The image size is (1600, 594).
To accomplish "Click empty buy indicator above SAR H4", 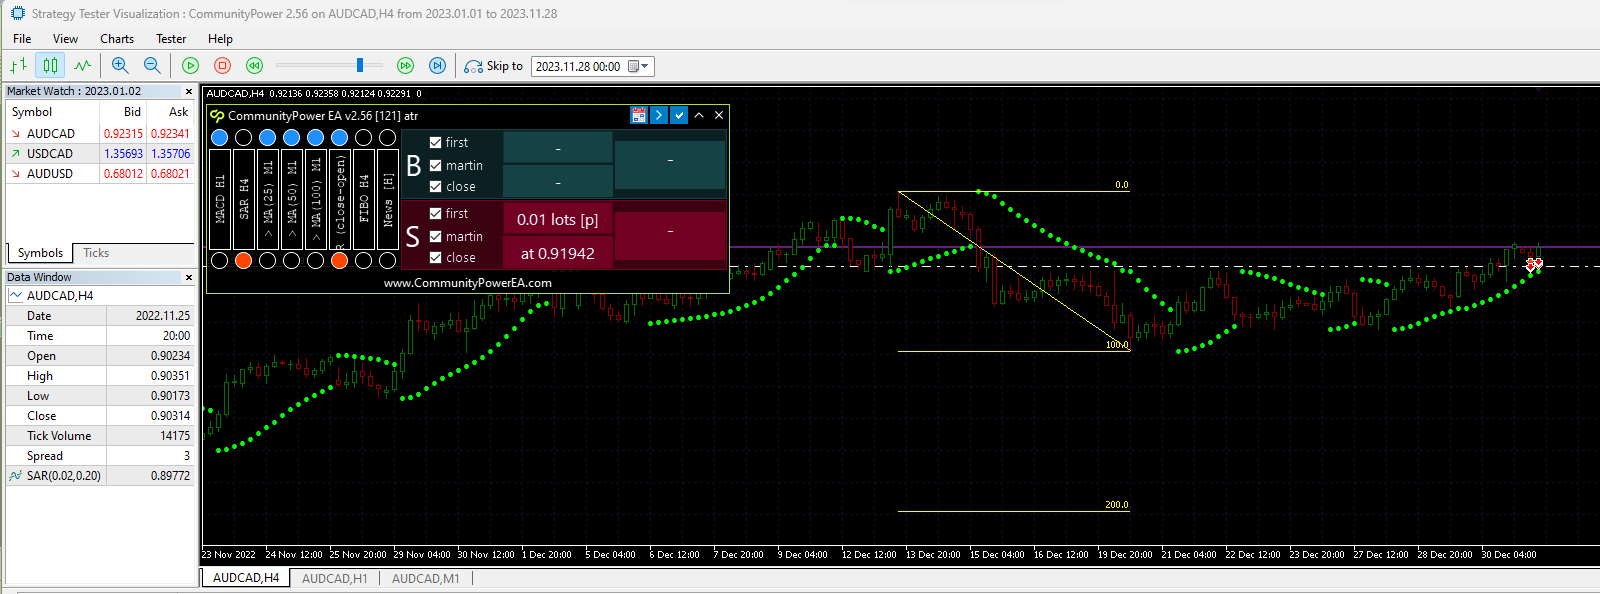I will click(x=244, y=137).
